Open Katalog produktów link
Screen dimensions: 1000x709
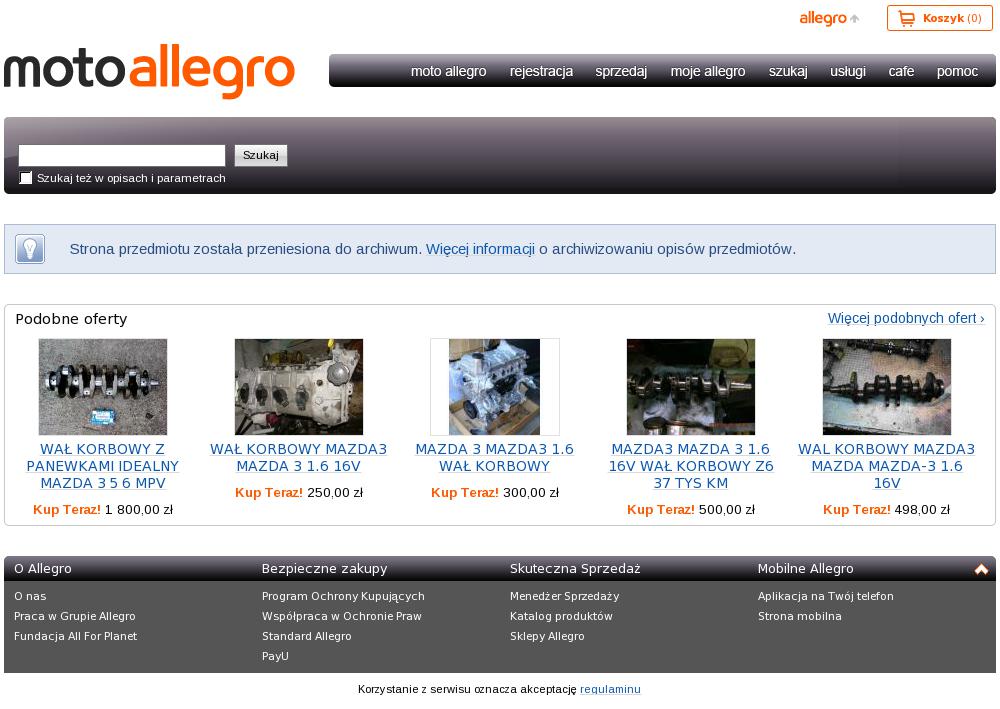(x=561, y=616)
